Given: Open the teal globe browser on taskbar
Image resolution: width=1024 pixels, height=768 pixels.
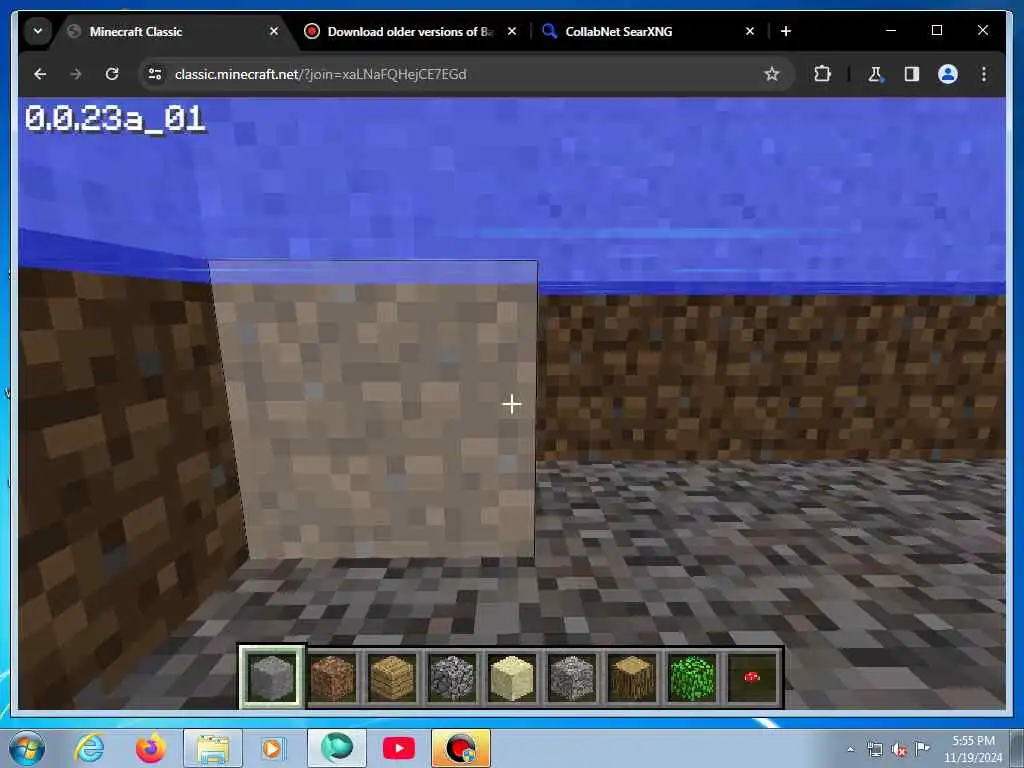Looking at the screenshot, I should (x=336, y=748).
